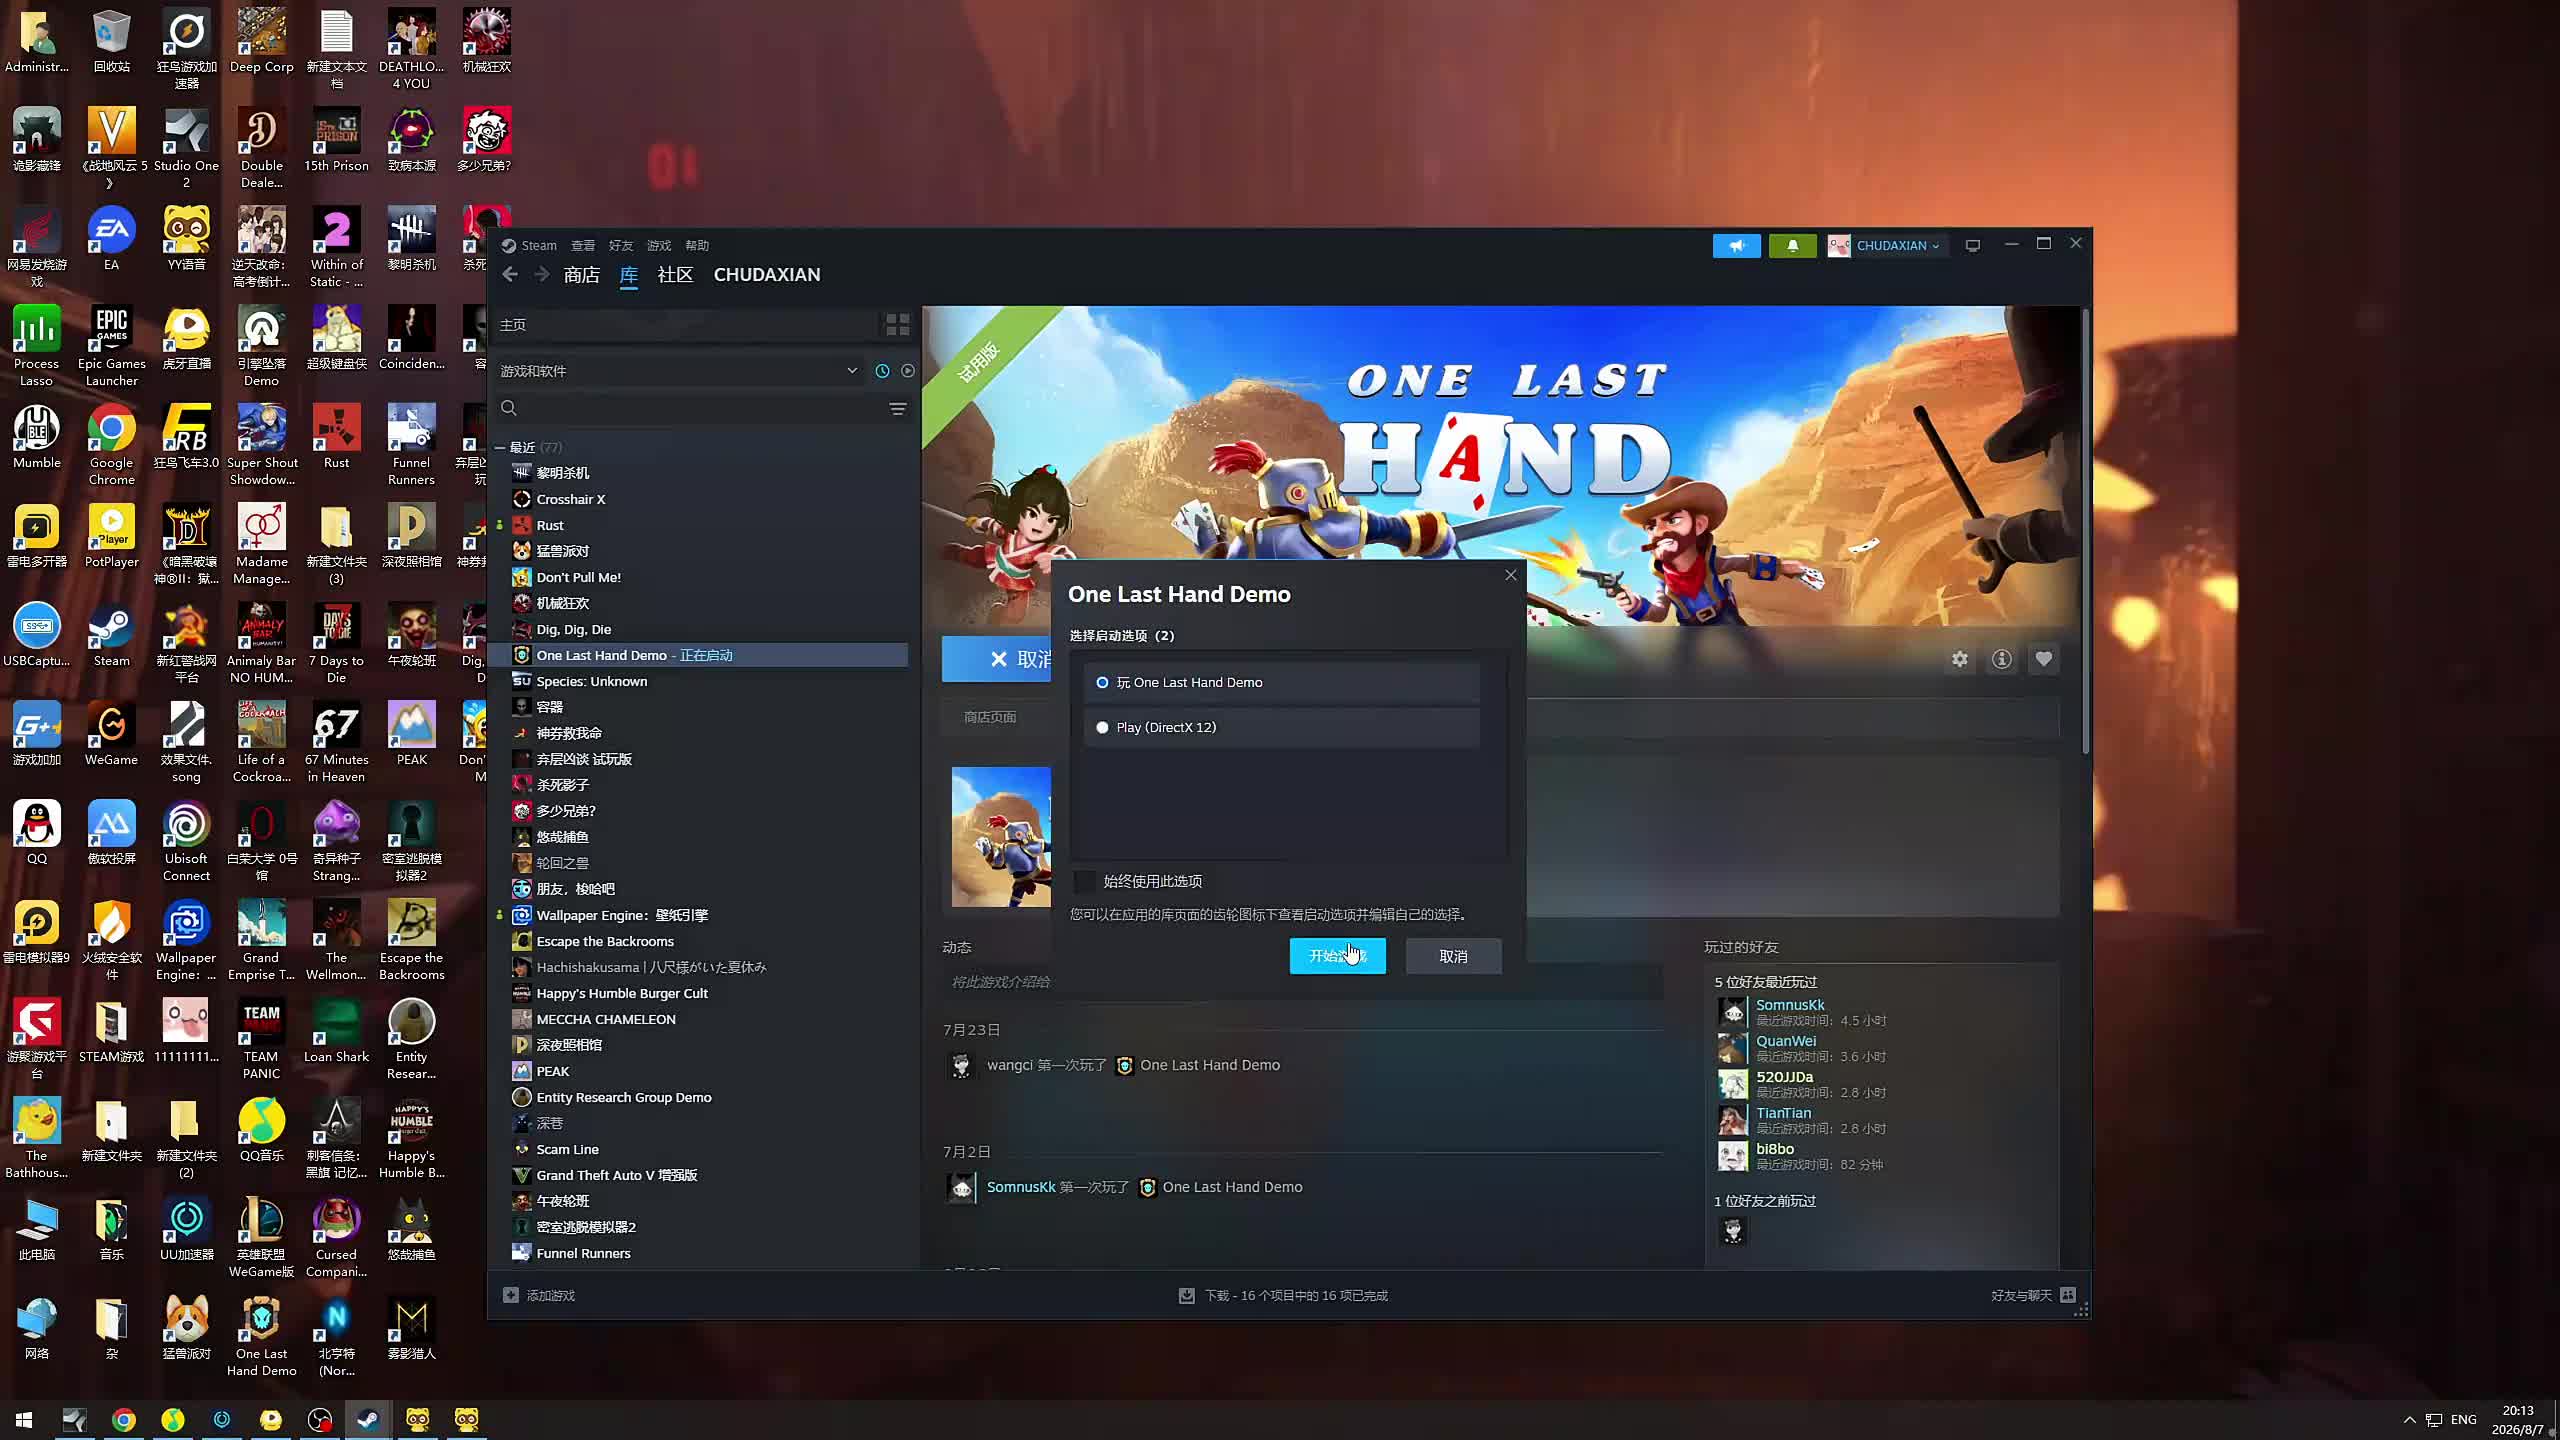Screen dimensions: 2560x1440
Task: Select the QQ desktop icon
Action: (37, 832)
